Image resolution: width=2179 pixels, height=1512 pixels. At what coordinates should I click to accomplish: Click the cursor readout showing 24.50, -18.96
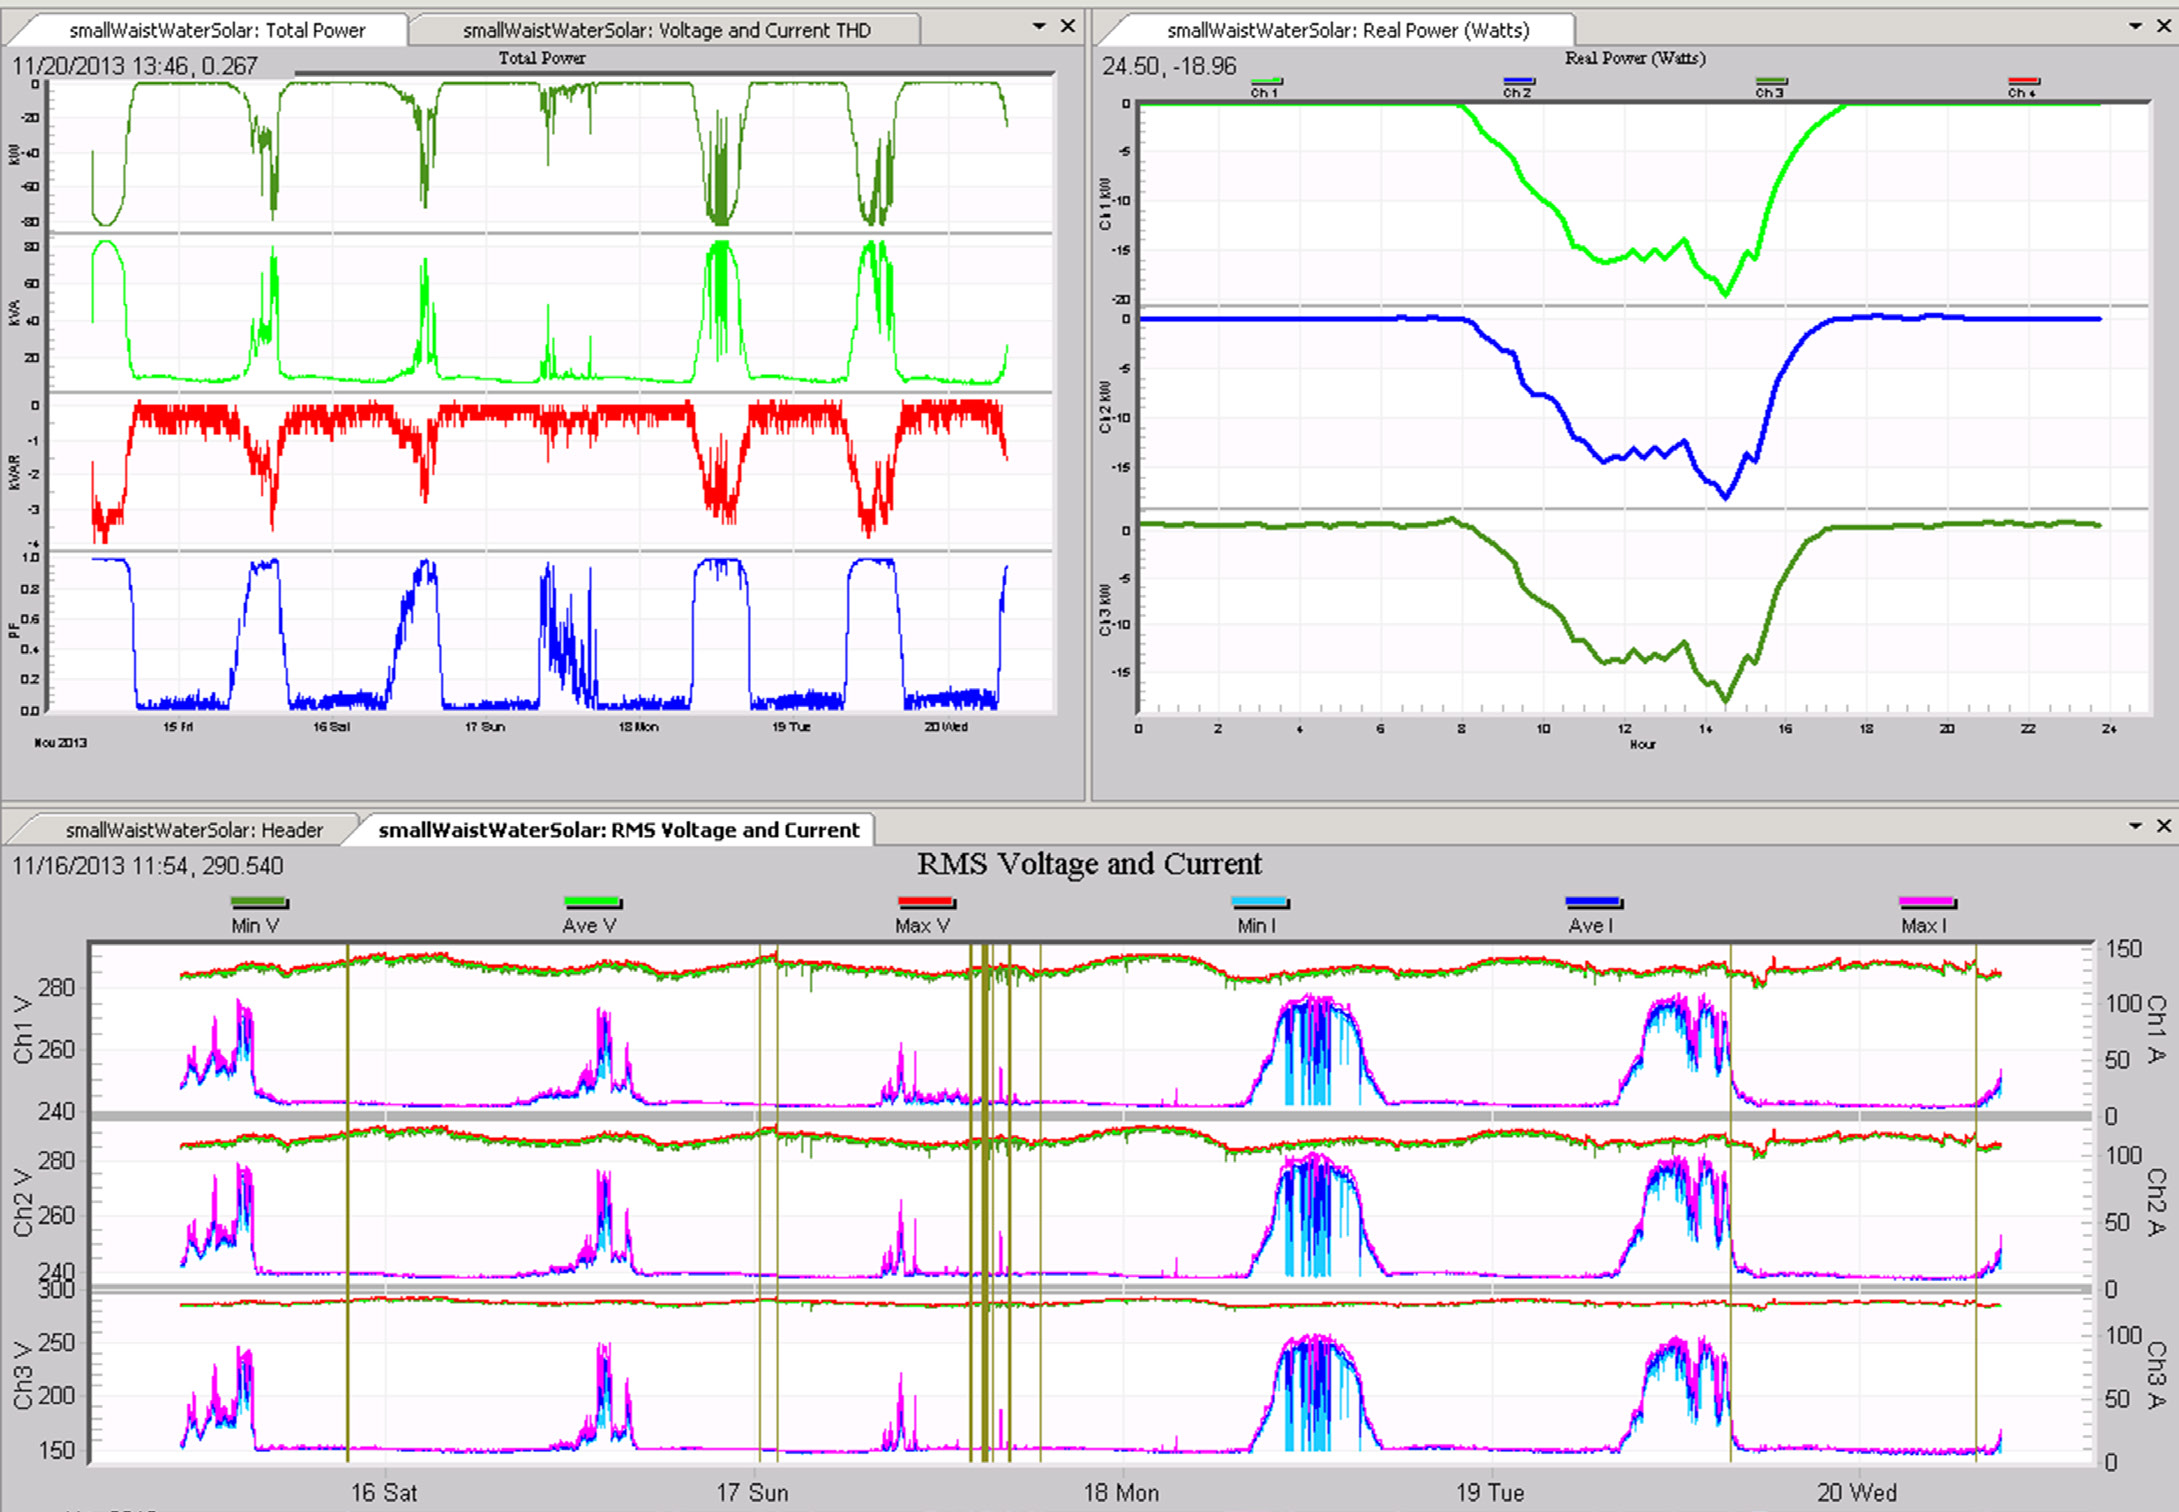pyautogui.click(x=1170, y=67)
